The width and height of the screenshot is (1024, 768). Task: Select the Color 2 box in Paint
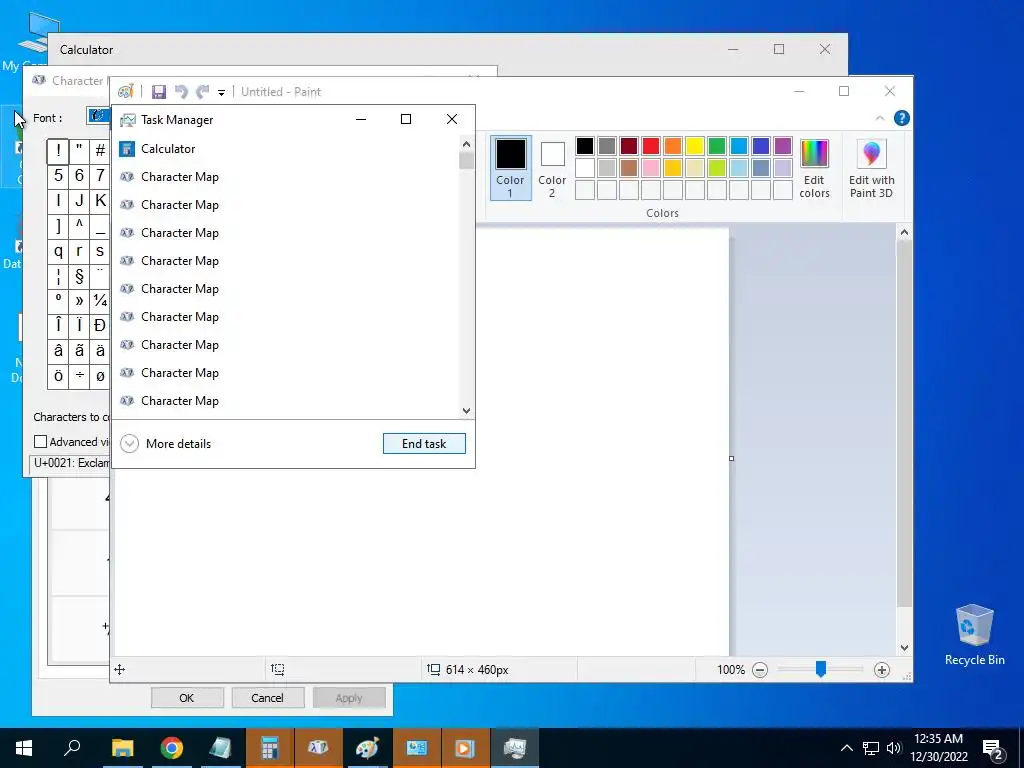point(552,167)
